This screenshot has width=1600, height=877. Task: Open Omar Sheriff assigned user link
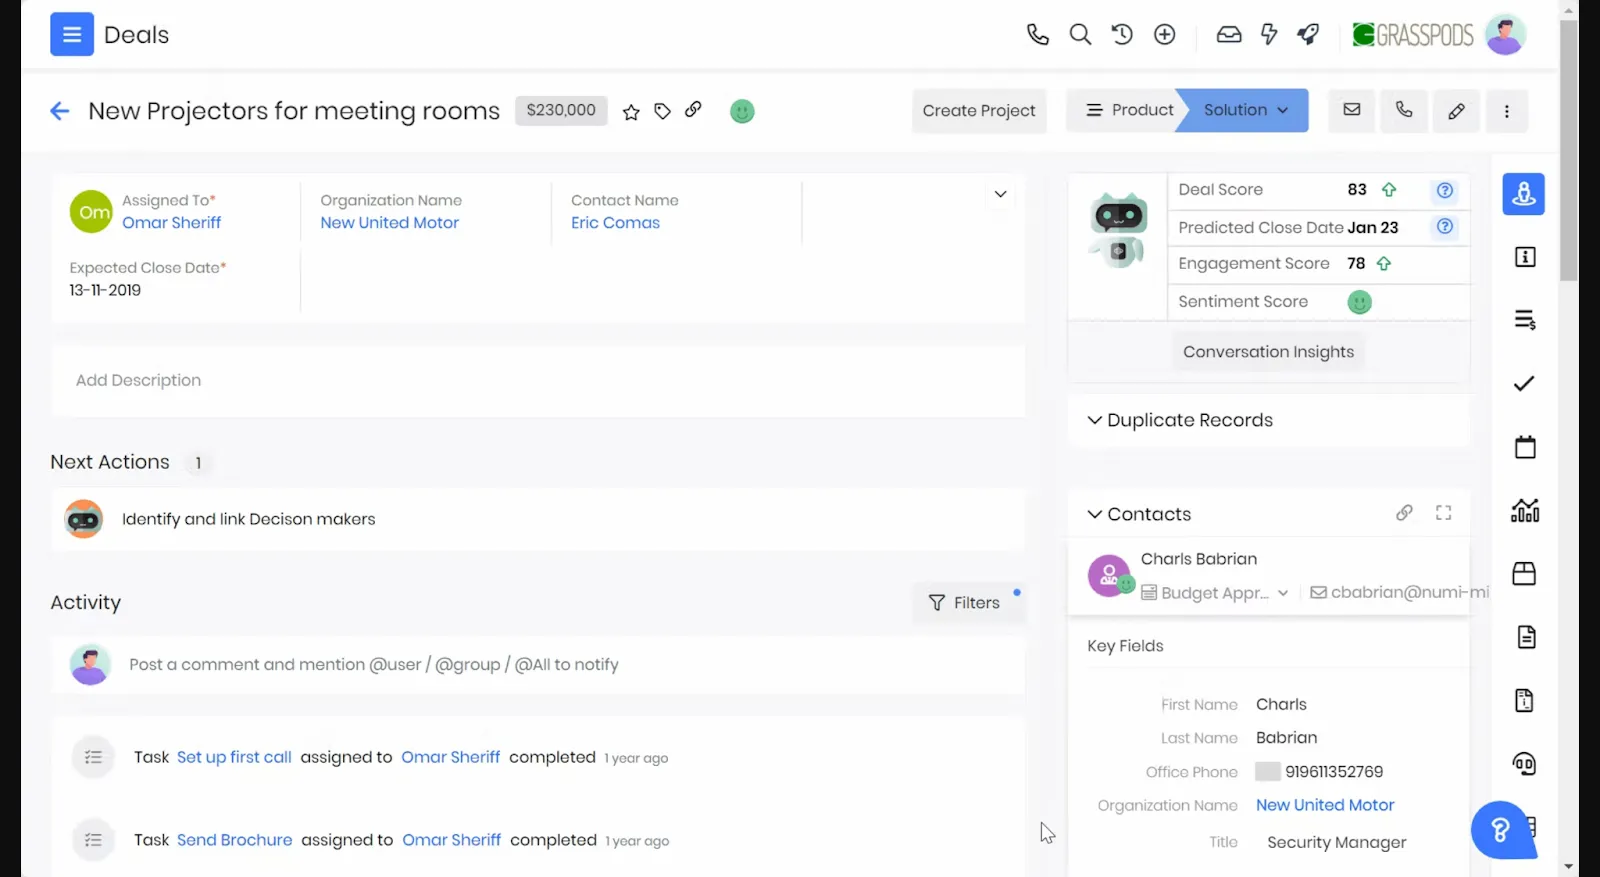tap(172, 223)
